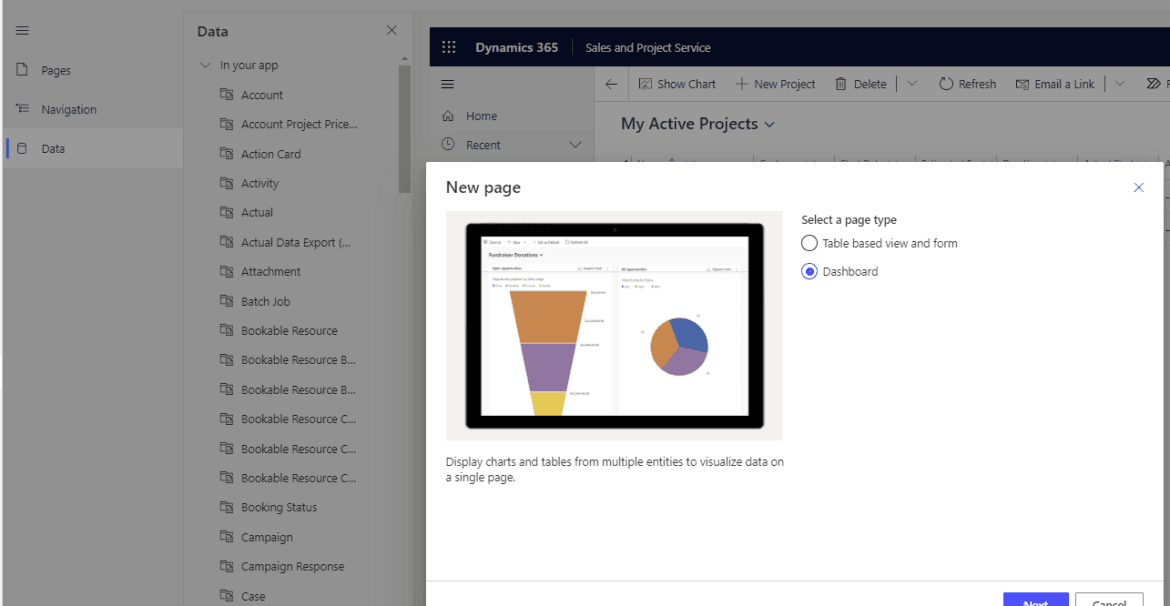This screenshot has height=606, width=1170.
Task: Click the table icon beside Booking Status
Action: click(226, 507)
